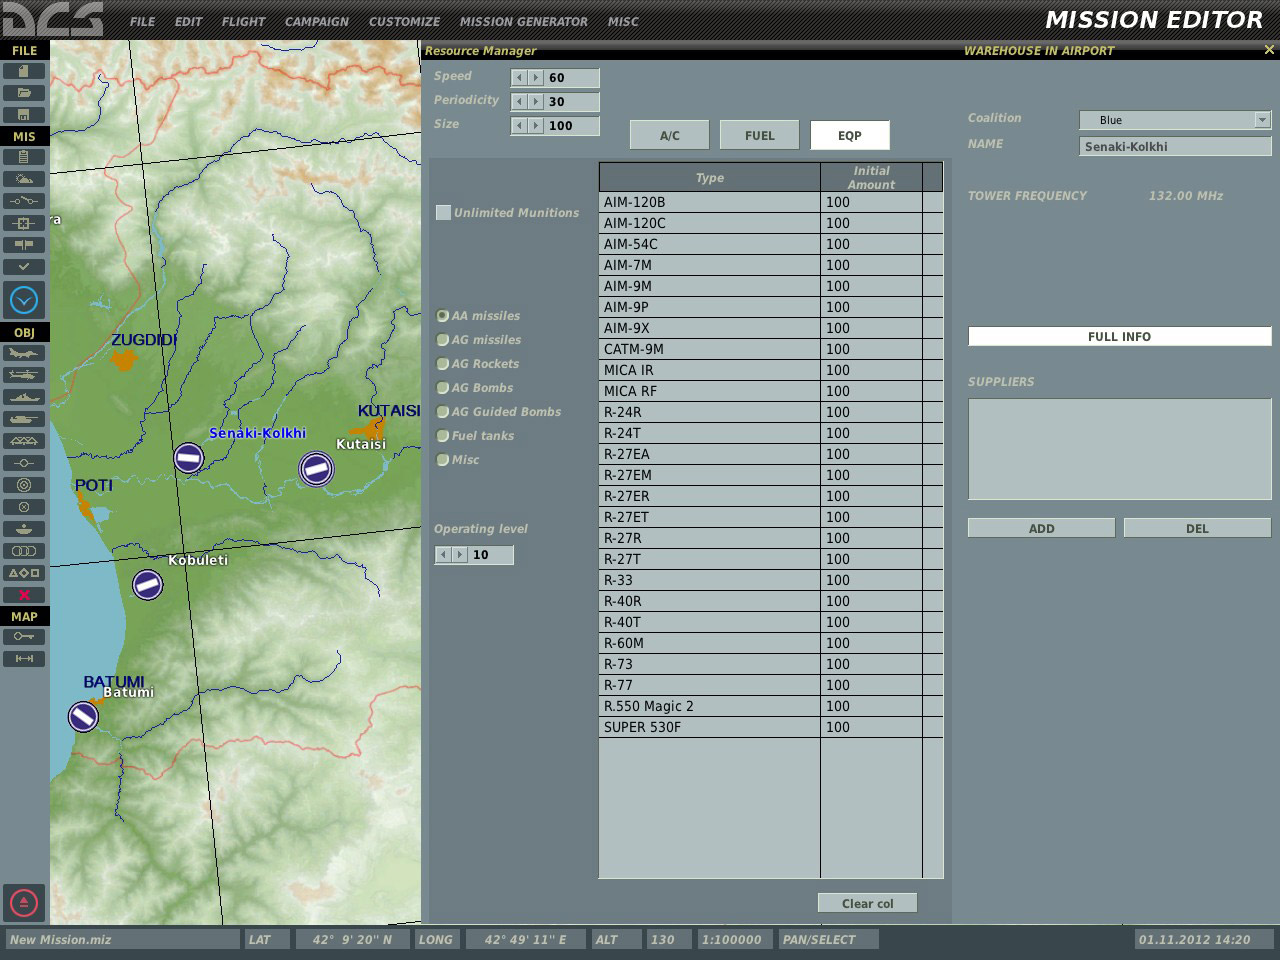Enable the Unlimited Munitions checkbox
1280x960 pixels.
pos(443,212)
